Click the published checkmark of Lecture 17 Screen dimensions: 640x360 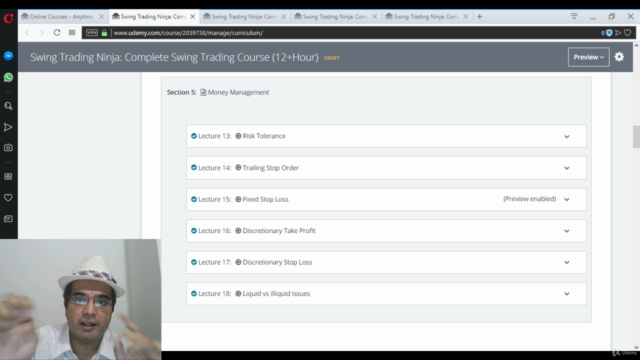(194, 262)
